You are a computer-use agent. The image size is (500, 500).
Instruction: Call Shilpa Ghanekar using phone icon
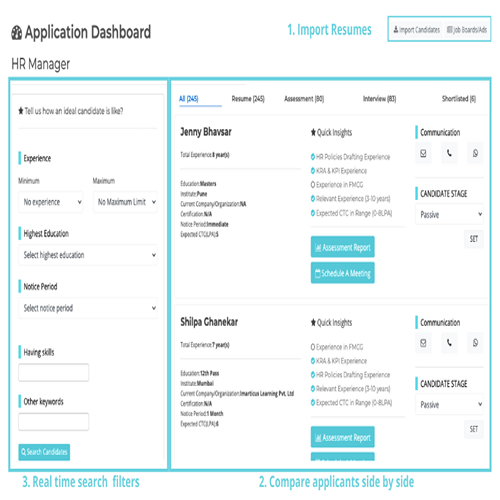coord(449,343)
